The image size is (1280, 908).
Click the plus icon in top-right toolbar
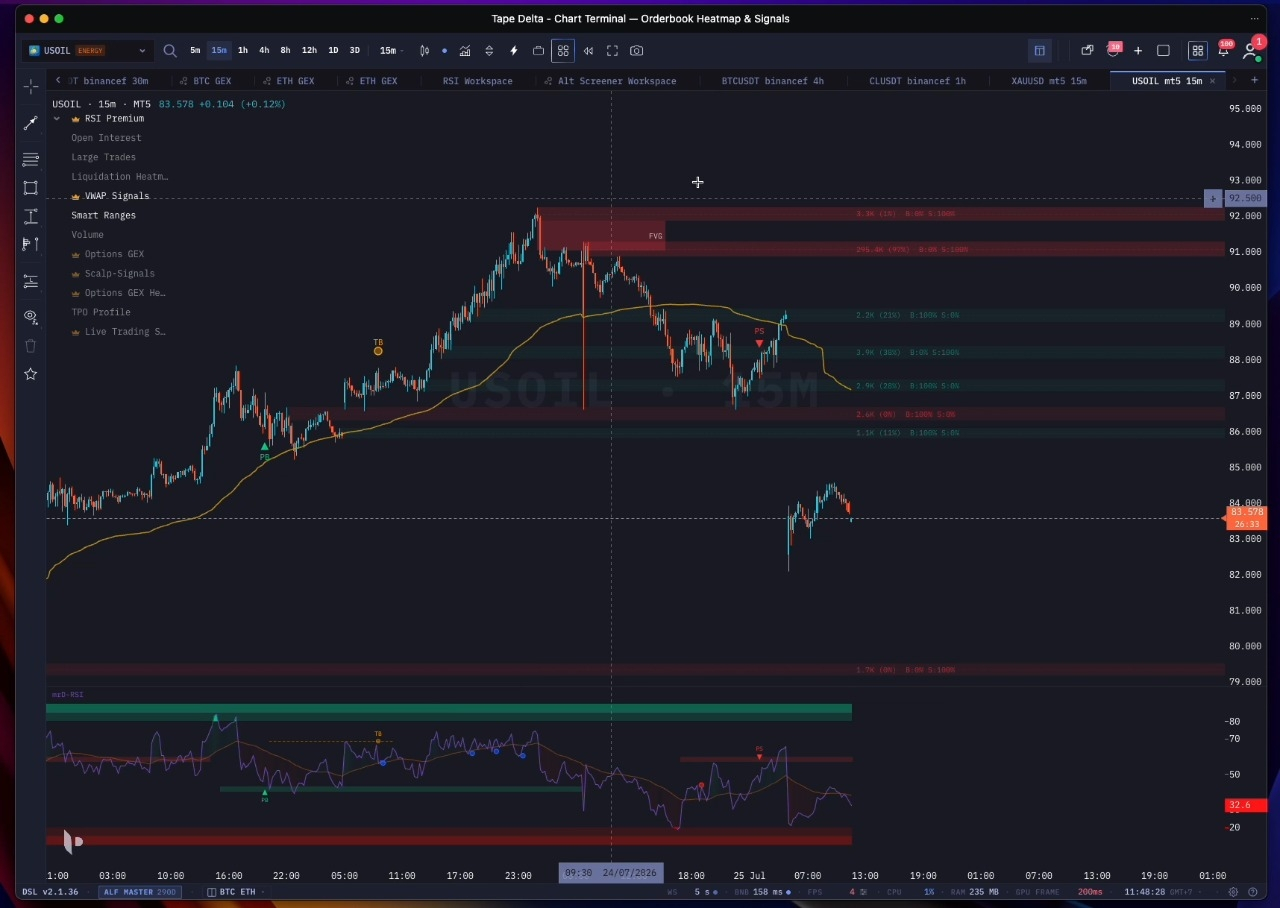(x=1138, y=51)
